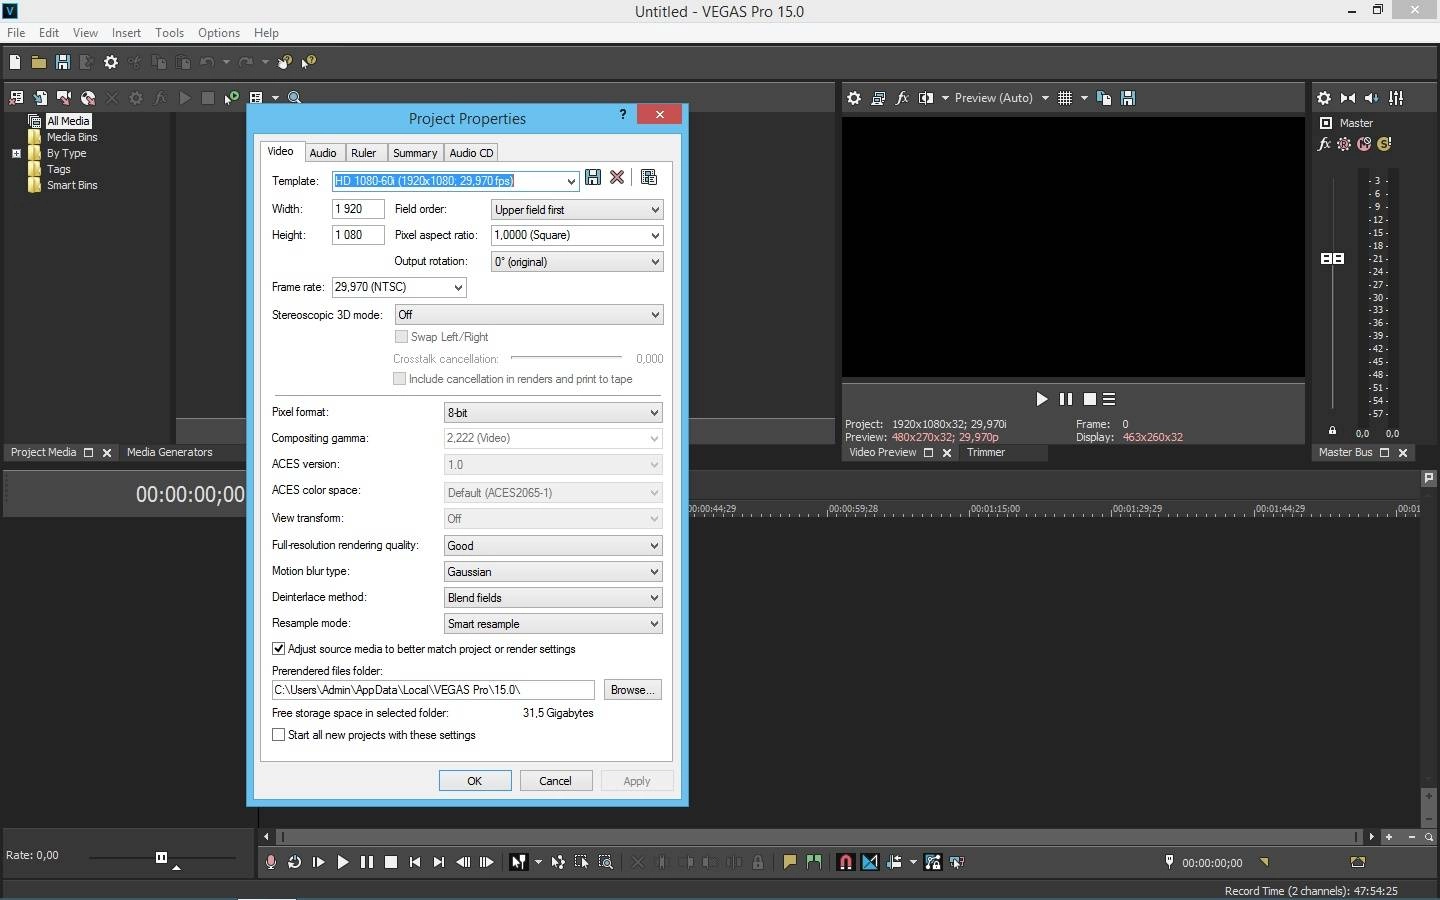Enable Start all new projects with these settings

click(x=279, y=735)
